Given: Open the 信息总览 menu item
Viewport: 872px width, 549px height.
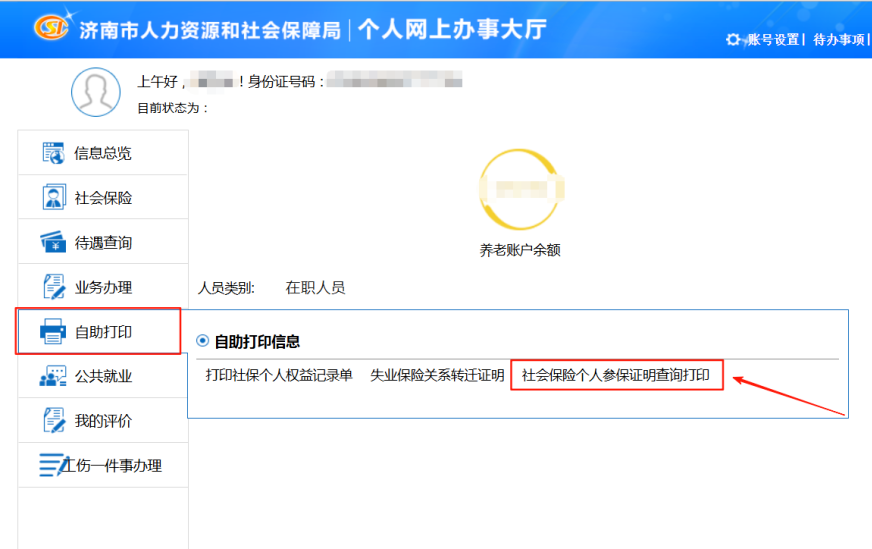Looking at the screenshot, I should (x=103, y=152).
